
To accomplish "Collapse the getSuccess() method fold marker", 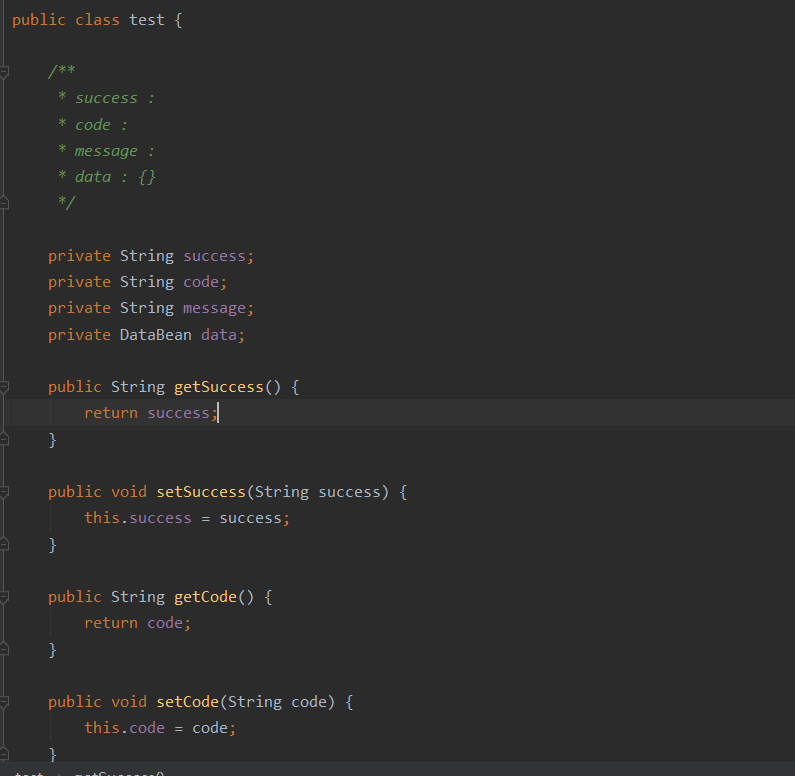I will click(4, 387).
